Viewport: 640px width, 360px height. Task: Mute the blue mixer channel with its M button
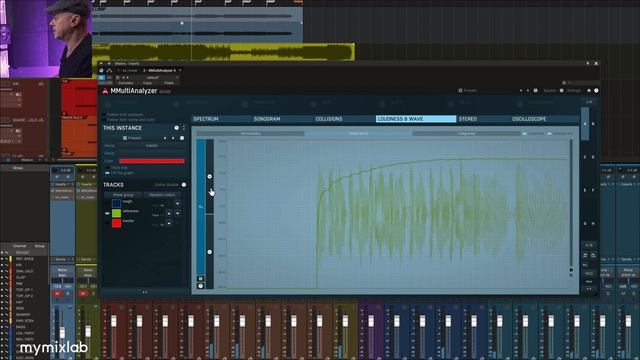[x=57, y=293]
